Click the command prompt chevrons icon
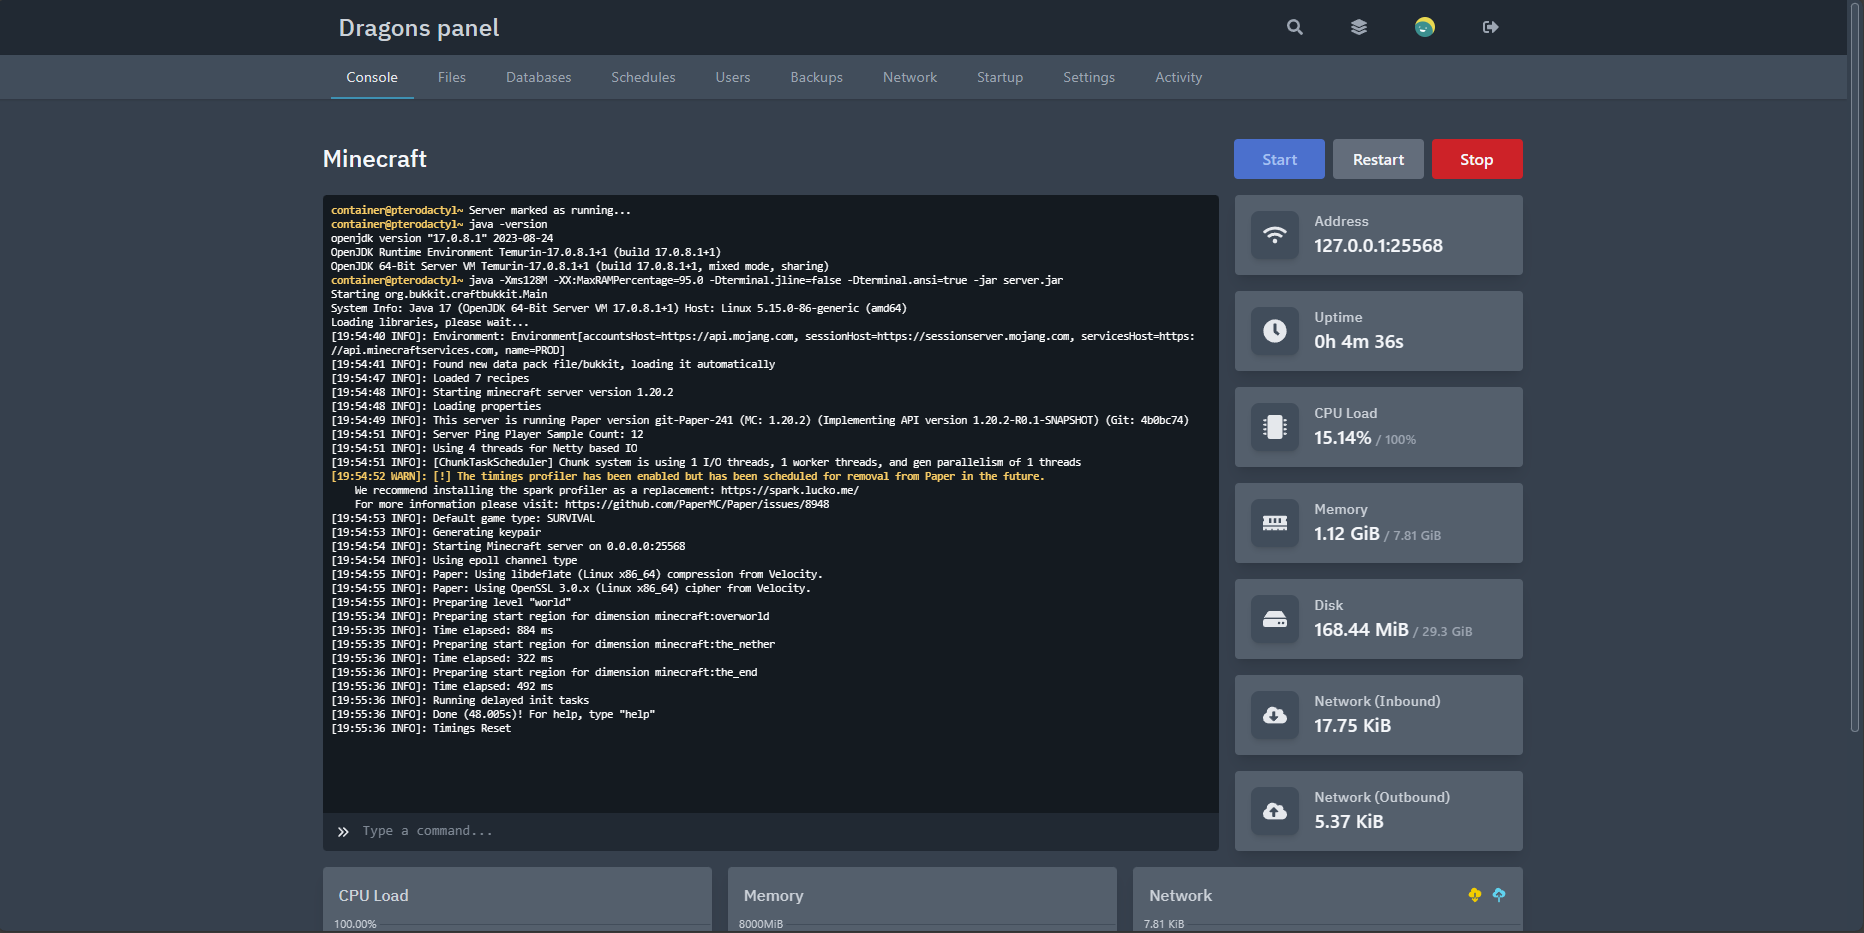The height and width of the screenshot is (933, 1864). pos(343,832)
